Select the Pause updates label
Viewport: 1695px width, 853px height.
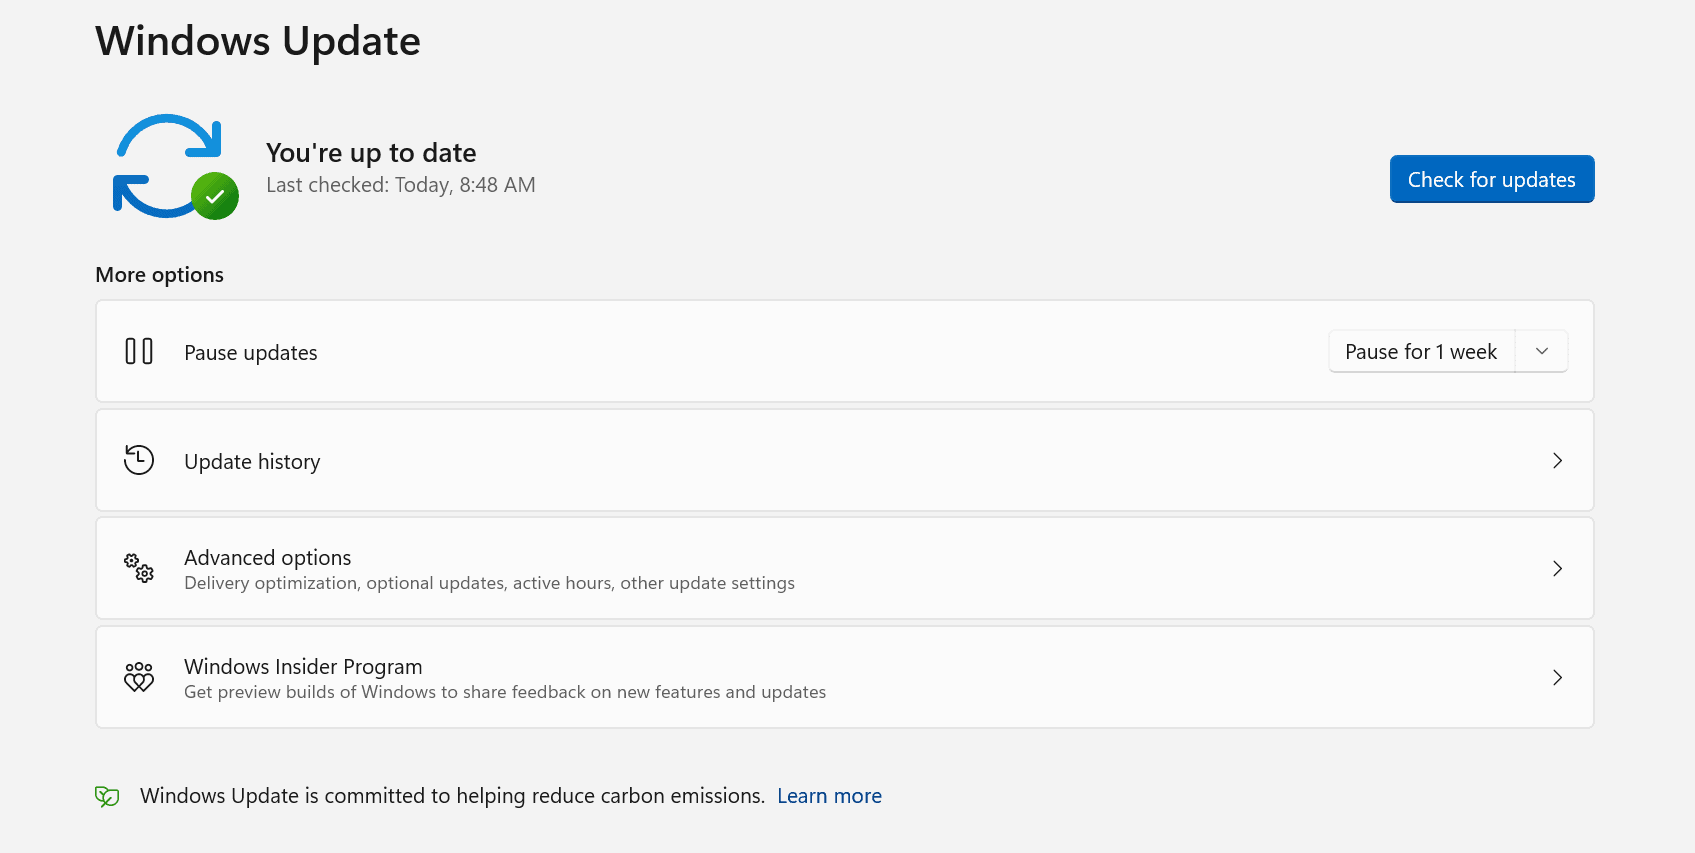coord(251,353)
